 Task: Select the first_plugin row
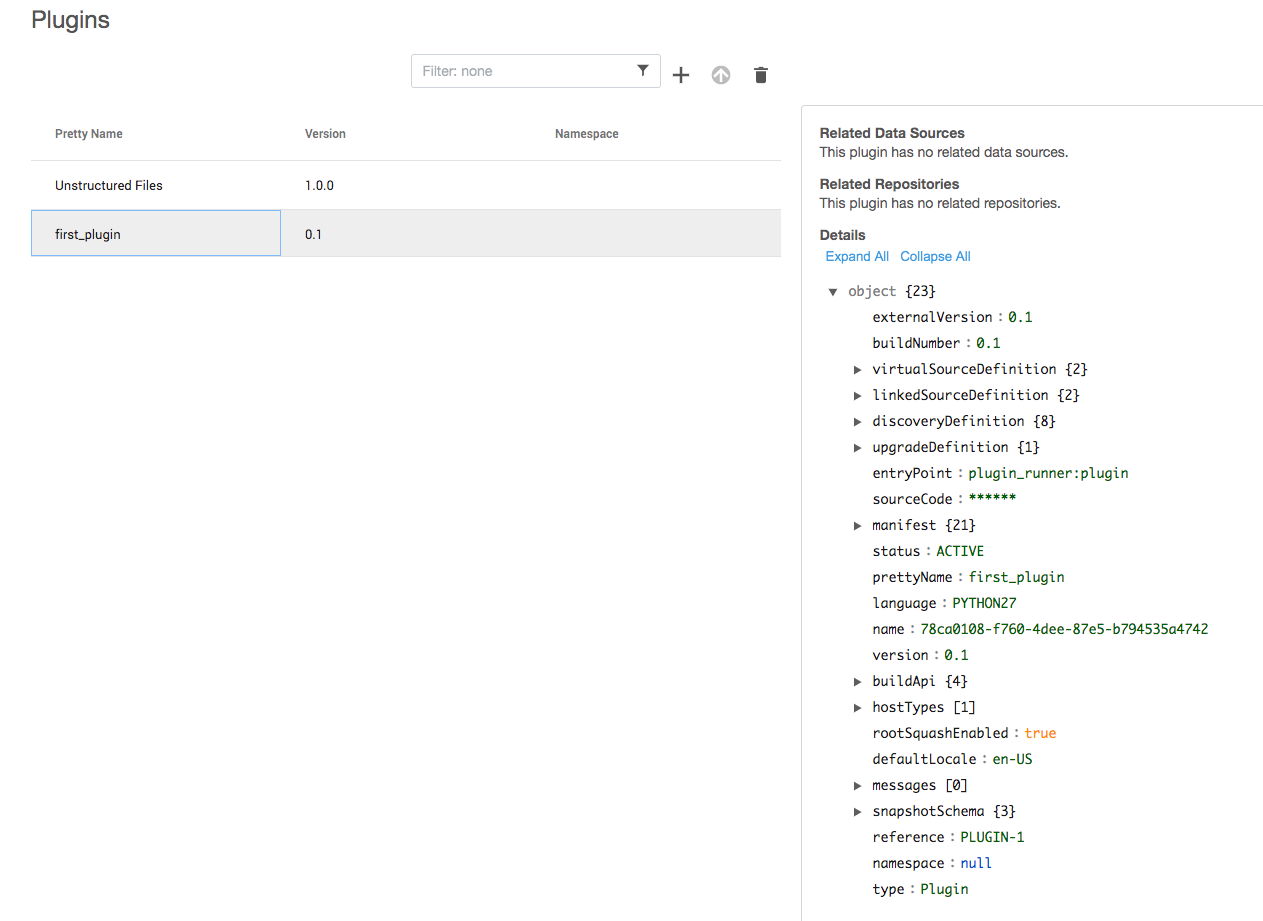click(x=88, y=235)
